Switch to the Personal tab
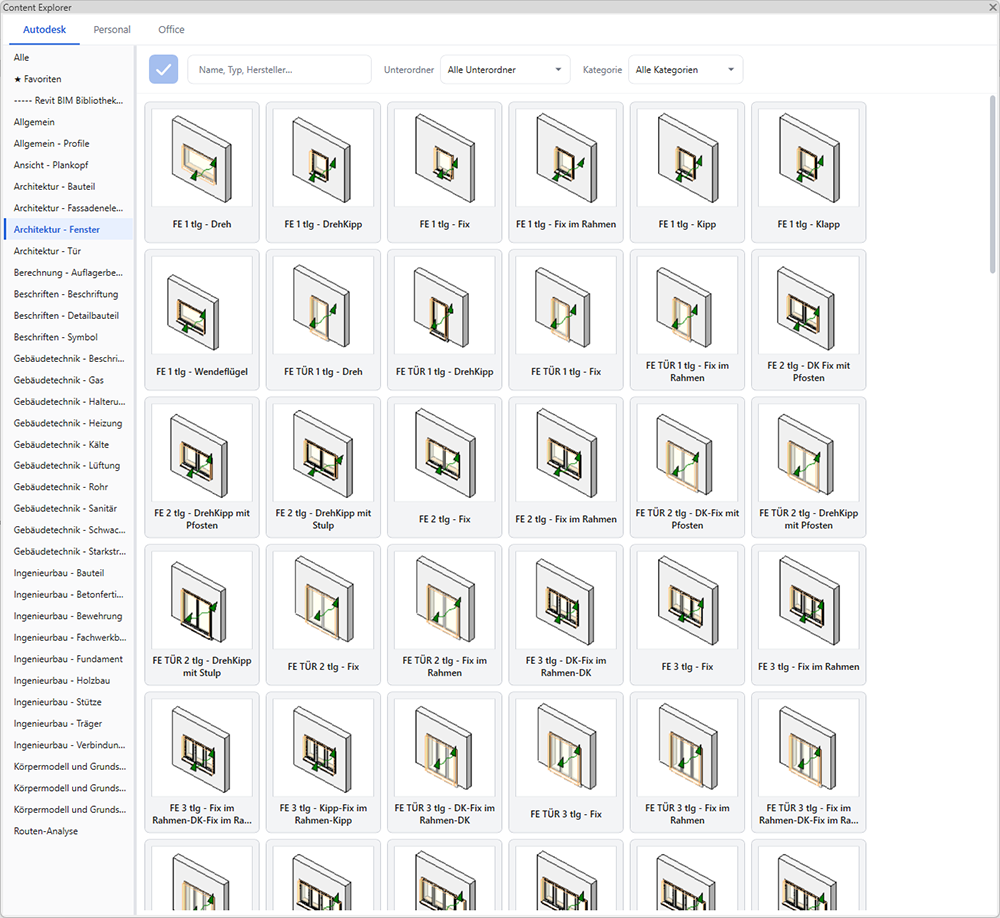Screen dimensions: 1000x918 click(x=112, y=29)
